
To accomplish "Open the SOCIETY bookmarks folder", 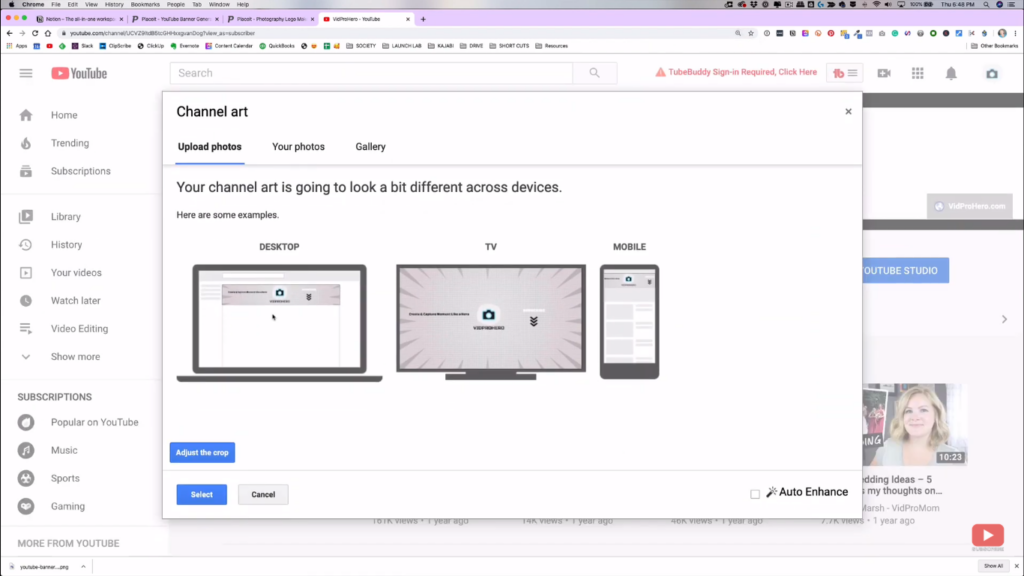I will [x=361, y=46].
